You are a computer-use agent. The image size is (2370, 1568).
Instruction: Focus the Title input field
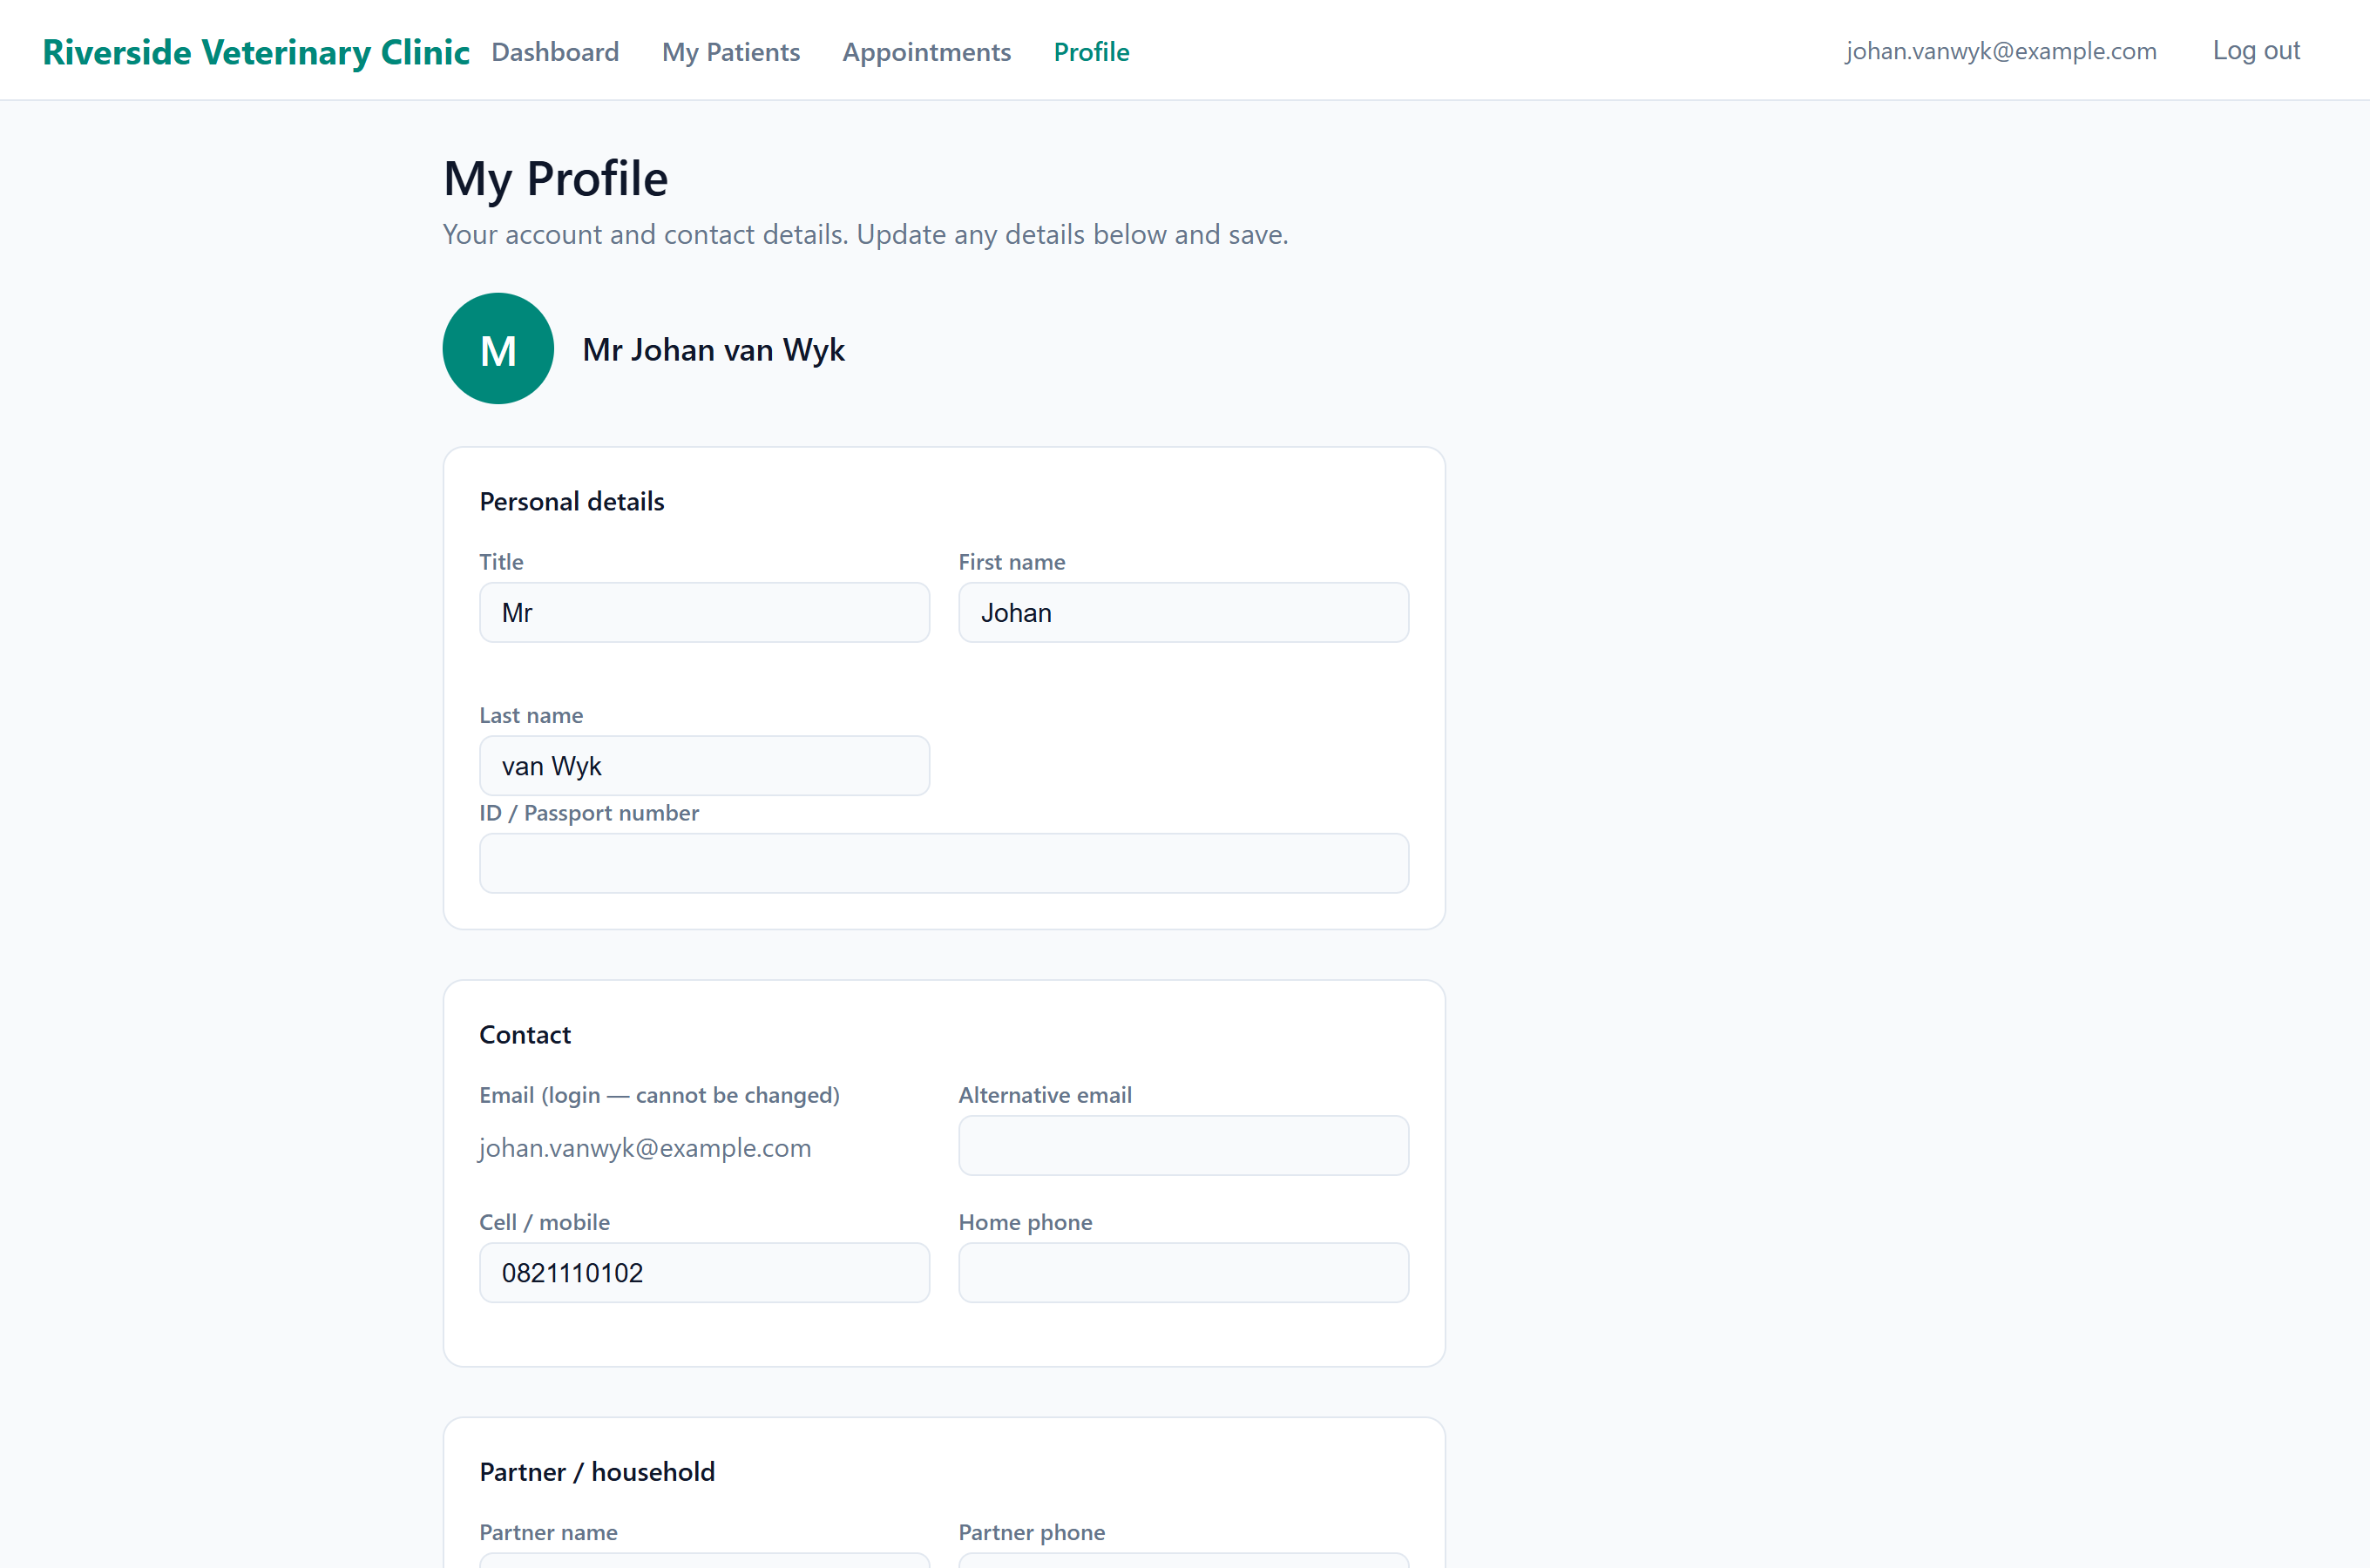click(x=704, y=612)
